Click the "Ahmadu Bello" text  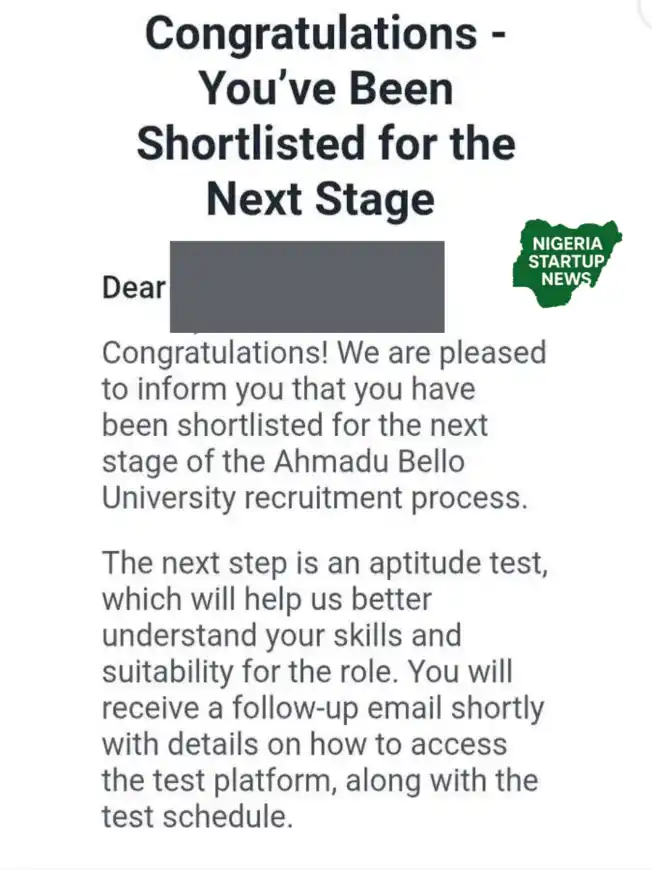pyautogui.click(x=370, y=461)
